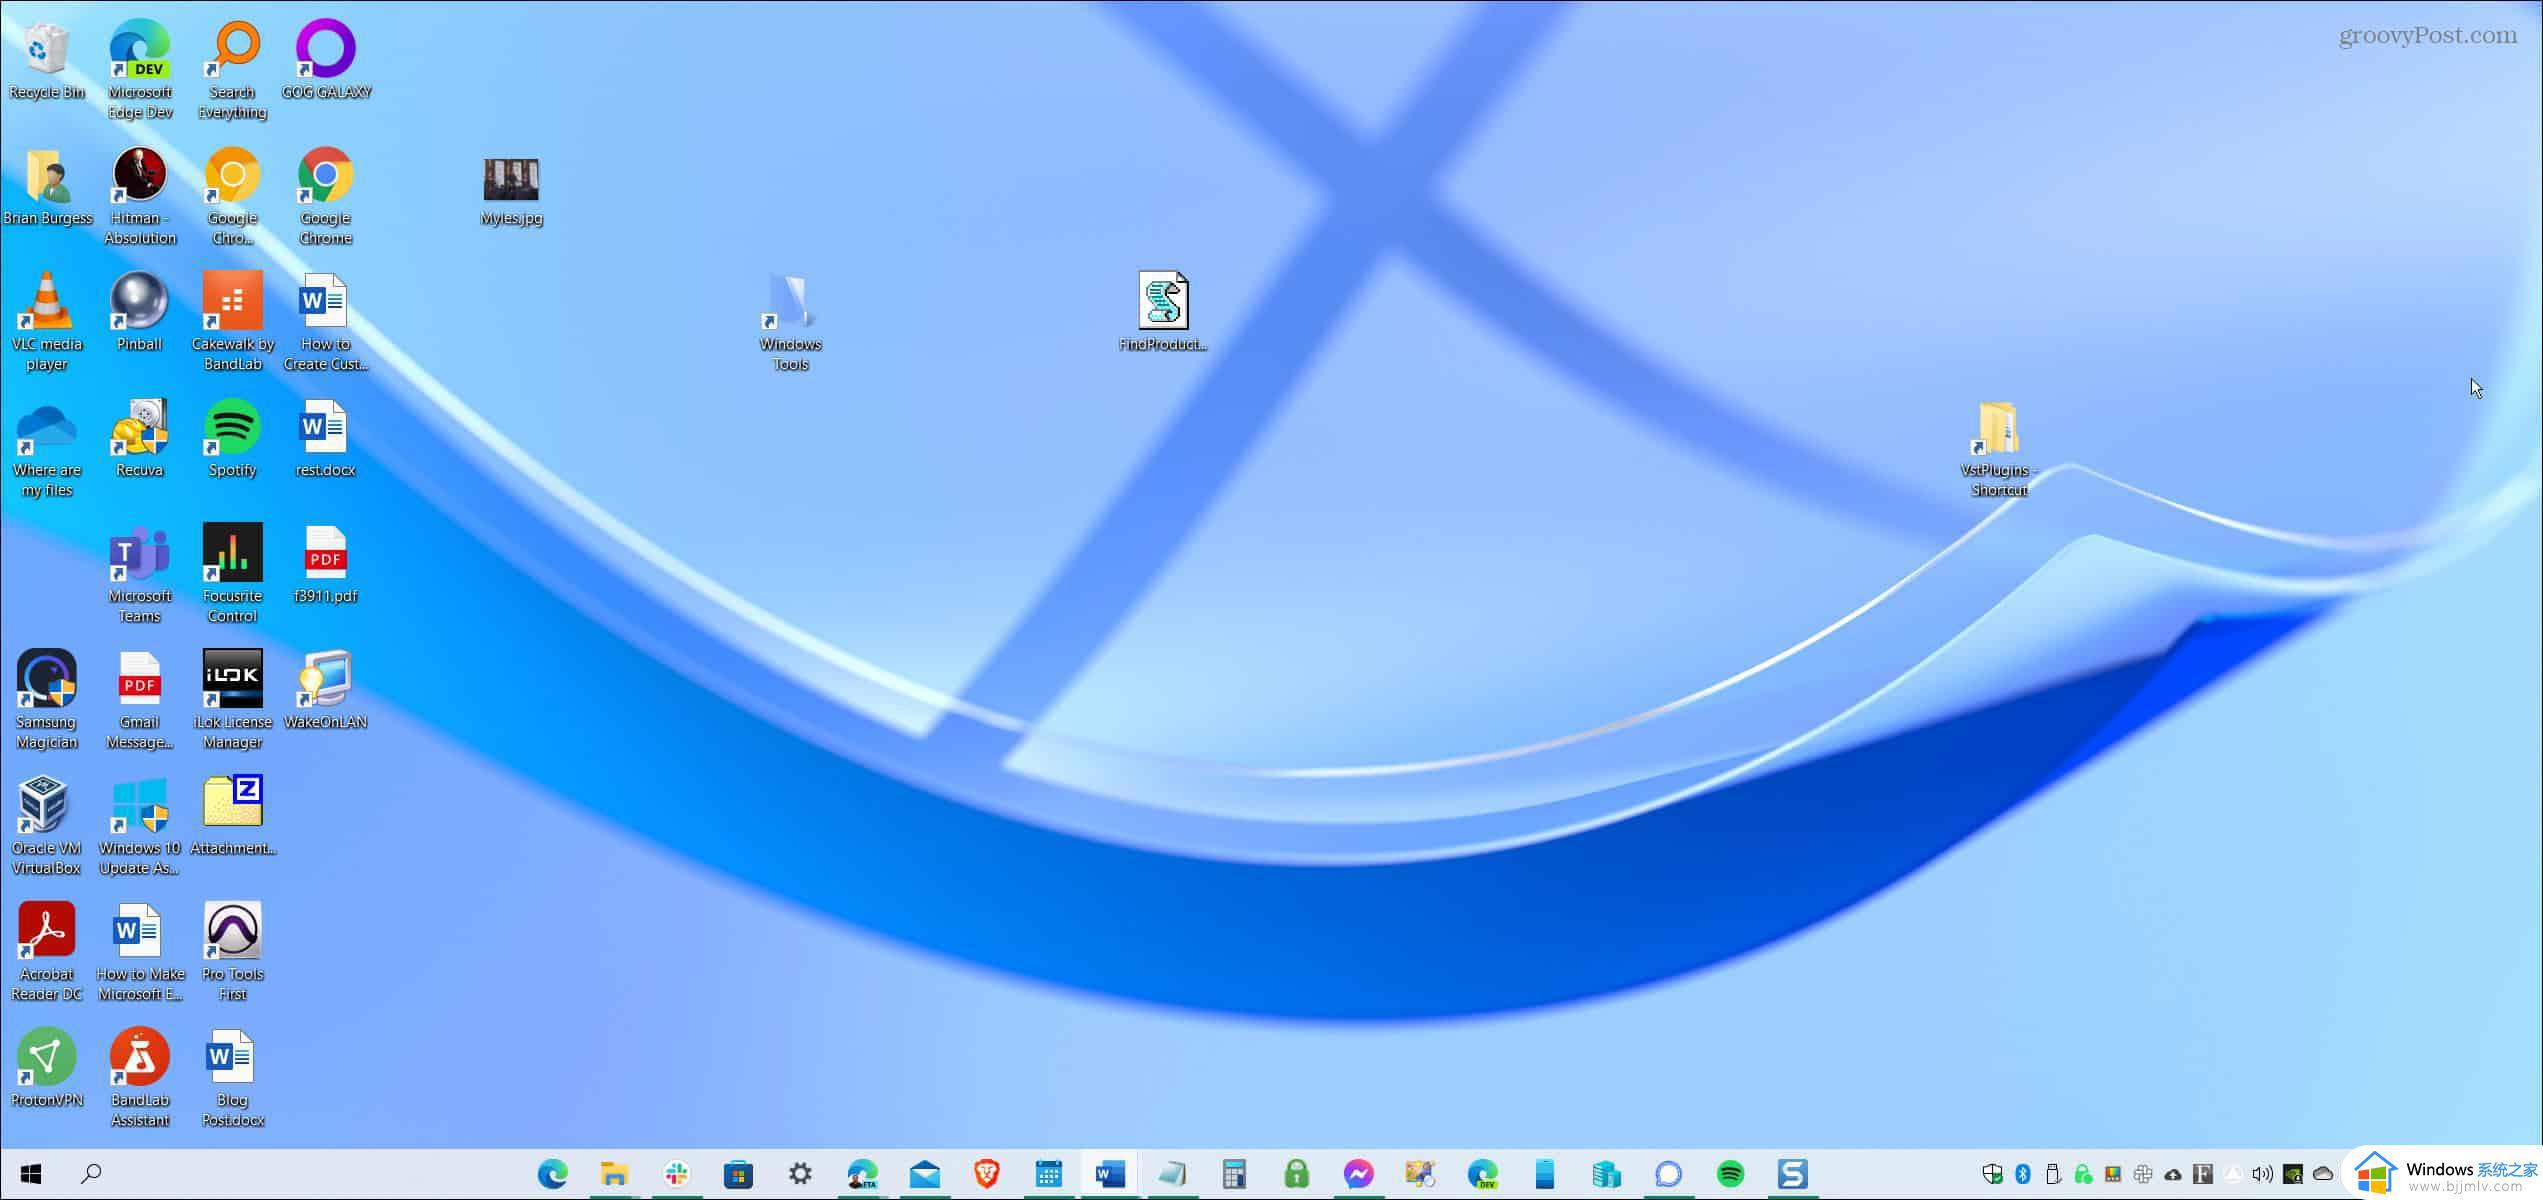Viewport: 2543px width, 1200px height.
Task: Open Slack from the taskbar
Action: [x=677, y=1174]
